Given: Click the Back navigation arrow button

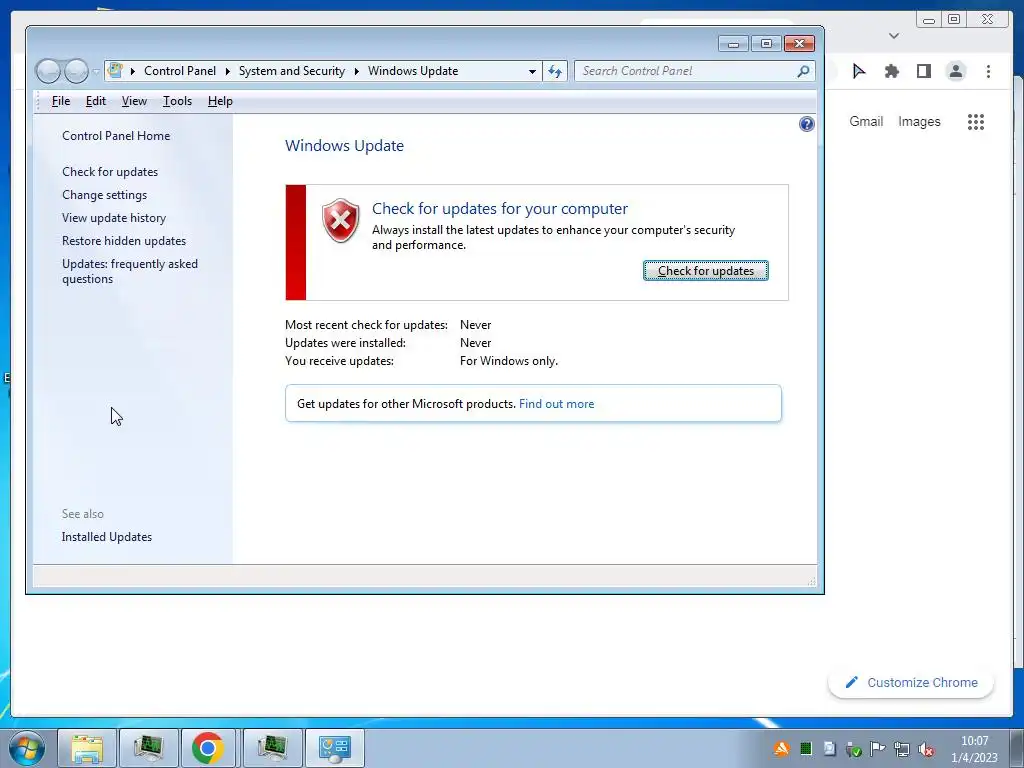Looking at the screenshot, I should click(x=48, y=71).
